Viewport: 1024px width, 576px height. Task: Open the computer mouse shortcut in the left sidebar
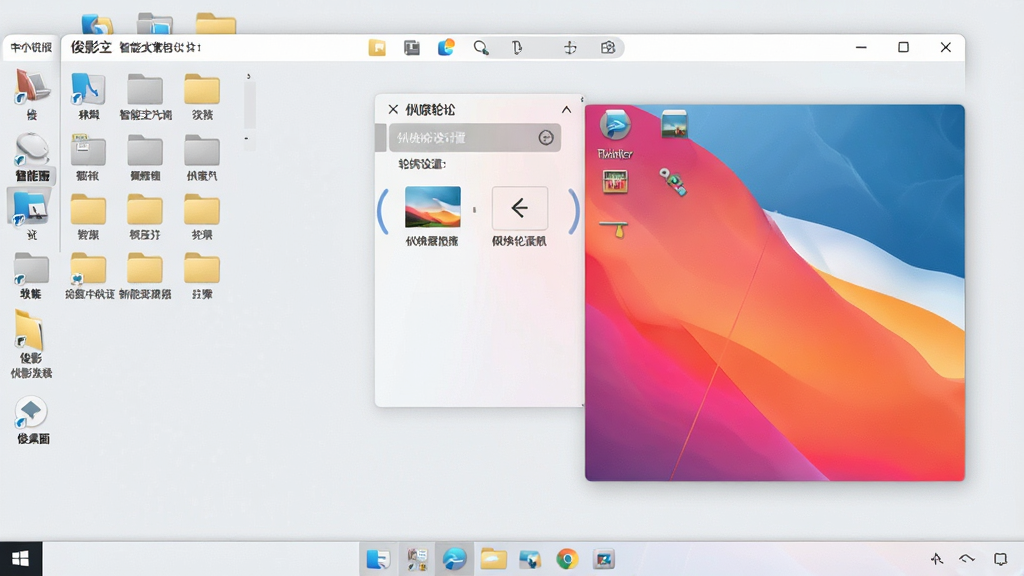[x=31, y=148]
